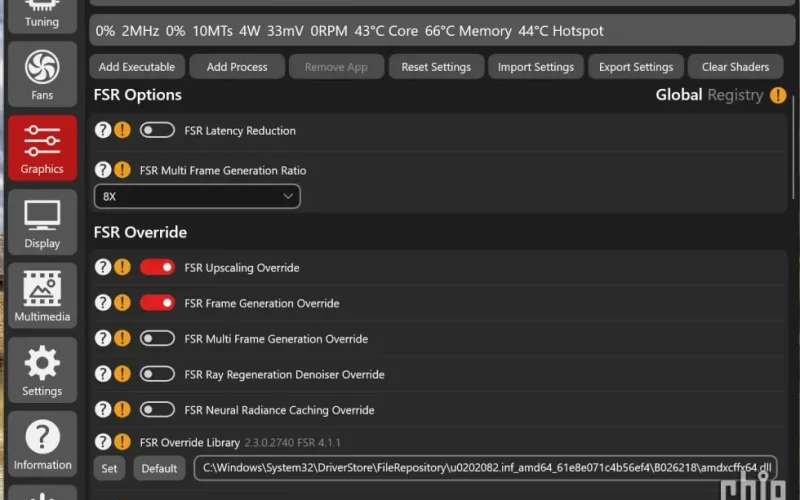Enable FSR Multi Frame Generation Override toggle
Viewport: 800px width, 500px height.
pos(157,338)
